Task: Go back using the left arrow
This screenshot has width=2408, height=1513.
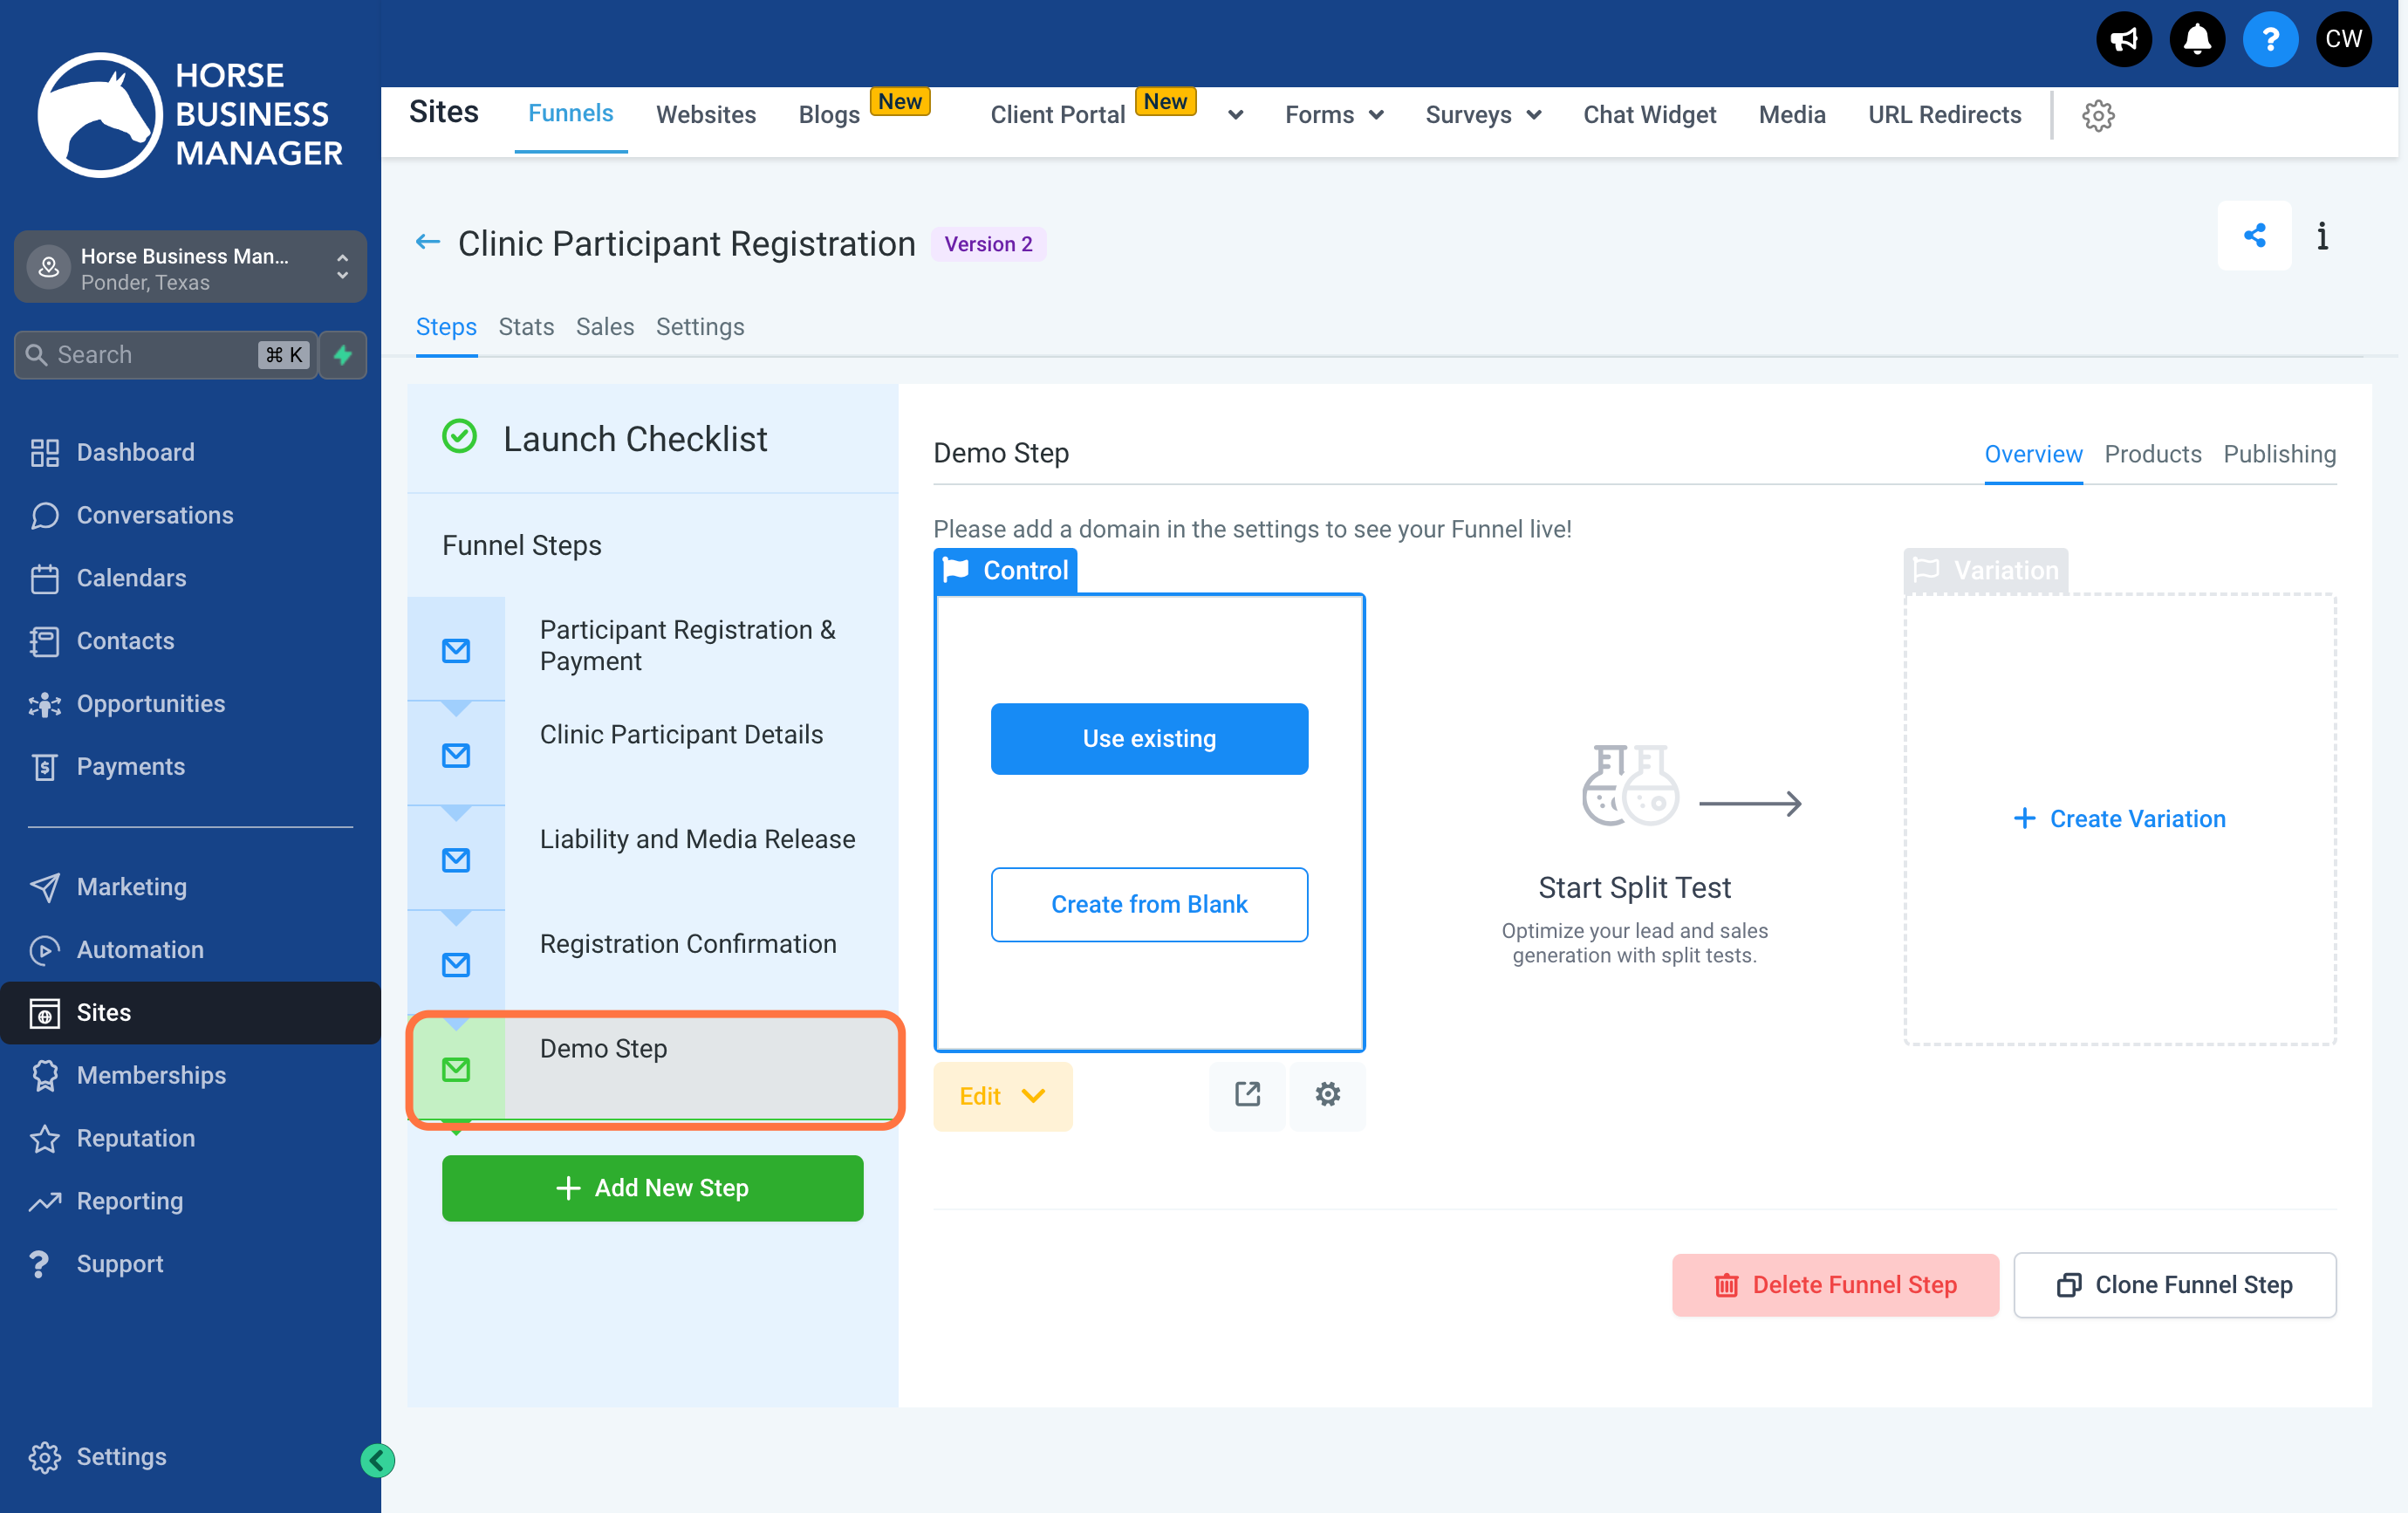Action: (x=428, y=242)
